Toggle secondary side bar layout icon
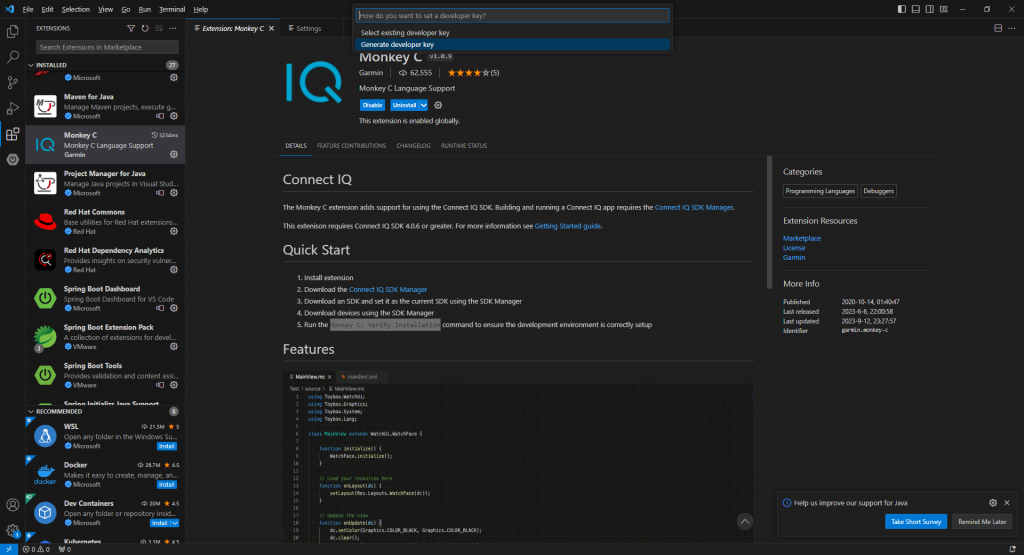The width and height of the screenshot is (1024, 555). [930, 9]
